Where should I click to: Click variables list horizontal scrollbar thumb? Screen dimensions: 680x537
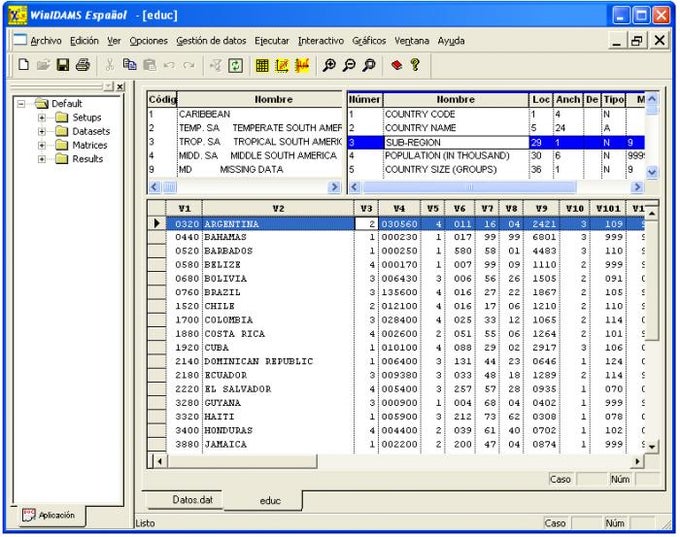tap(469, 187)
